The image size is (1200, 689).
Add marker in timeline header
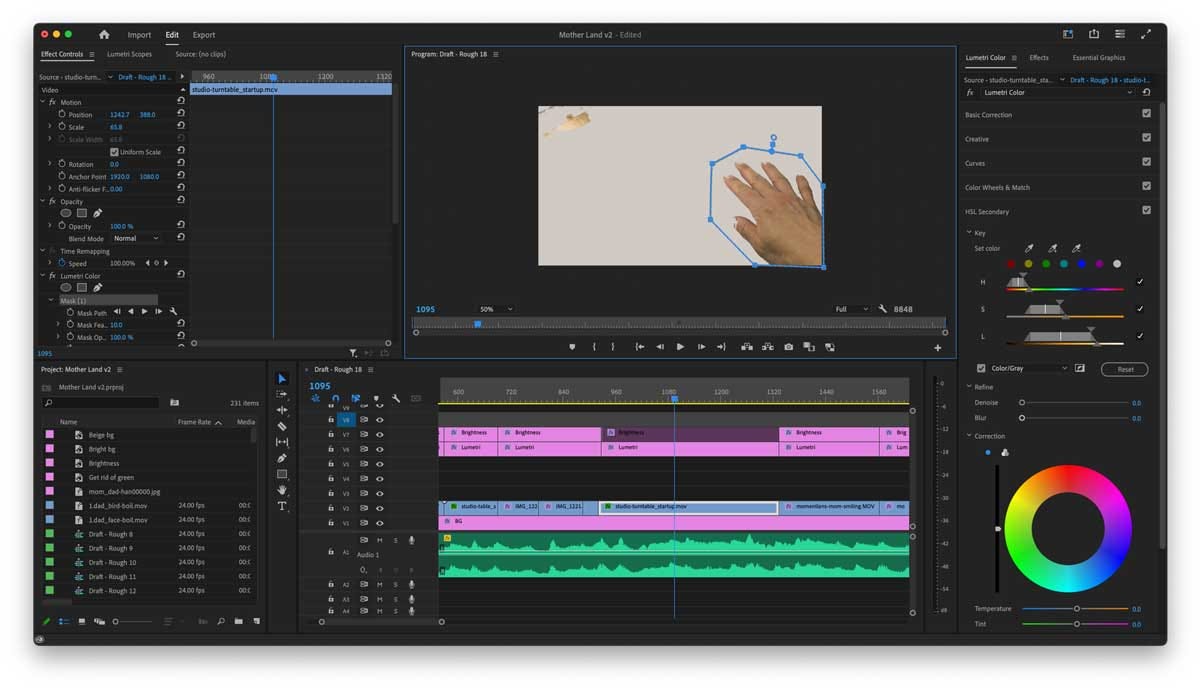tap(376, 398)
